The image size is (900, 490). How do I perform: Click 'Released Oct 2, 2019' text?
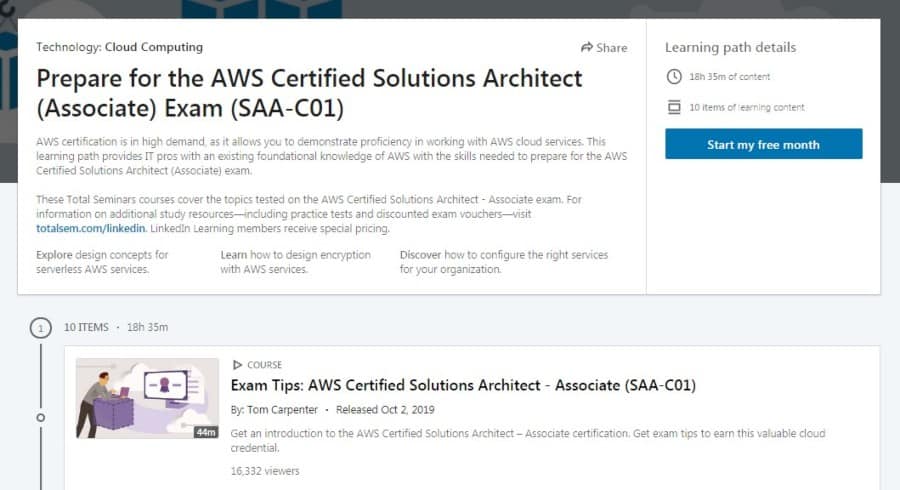(385, 410)
